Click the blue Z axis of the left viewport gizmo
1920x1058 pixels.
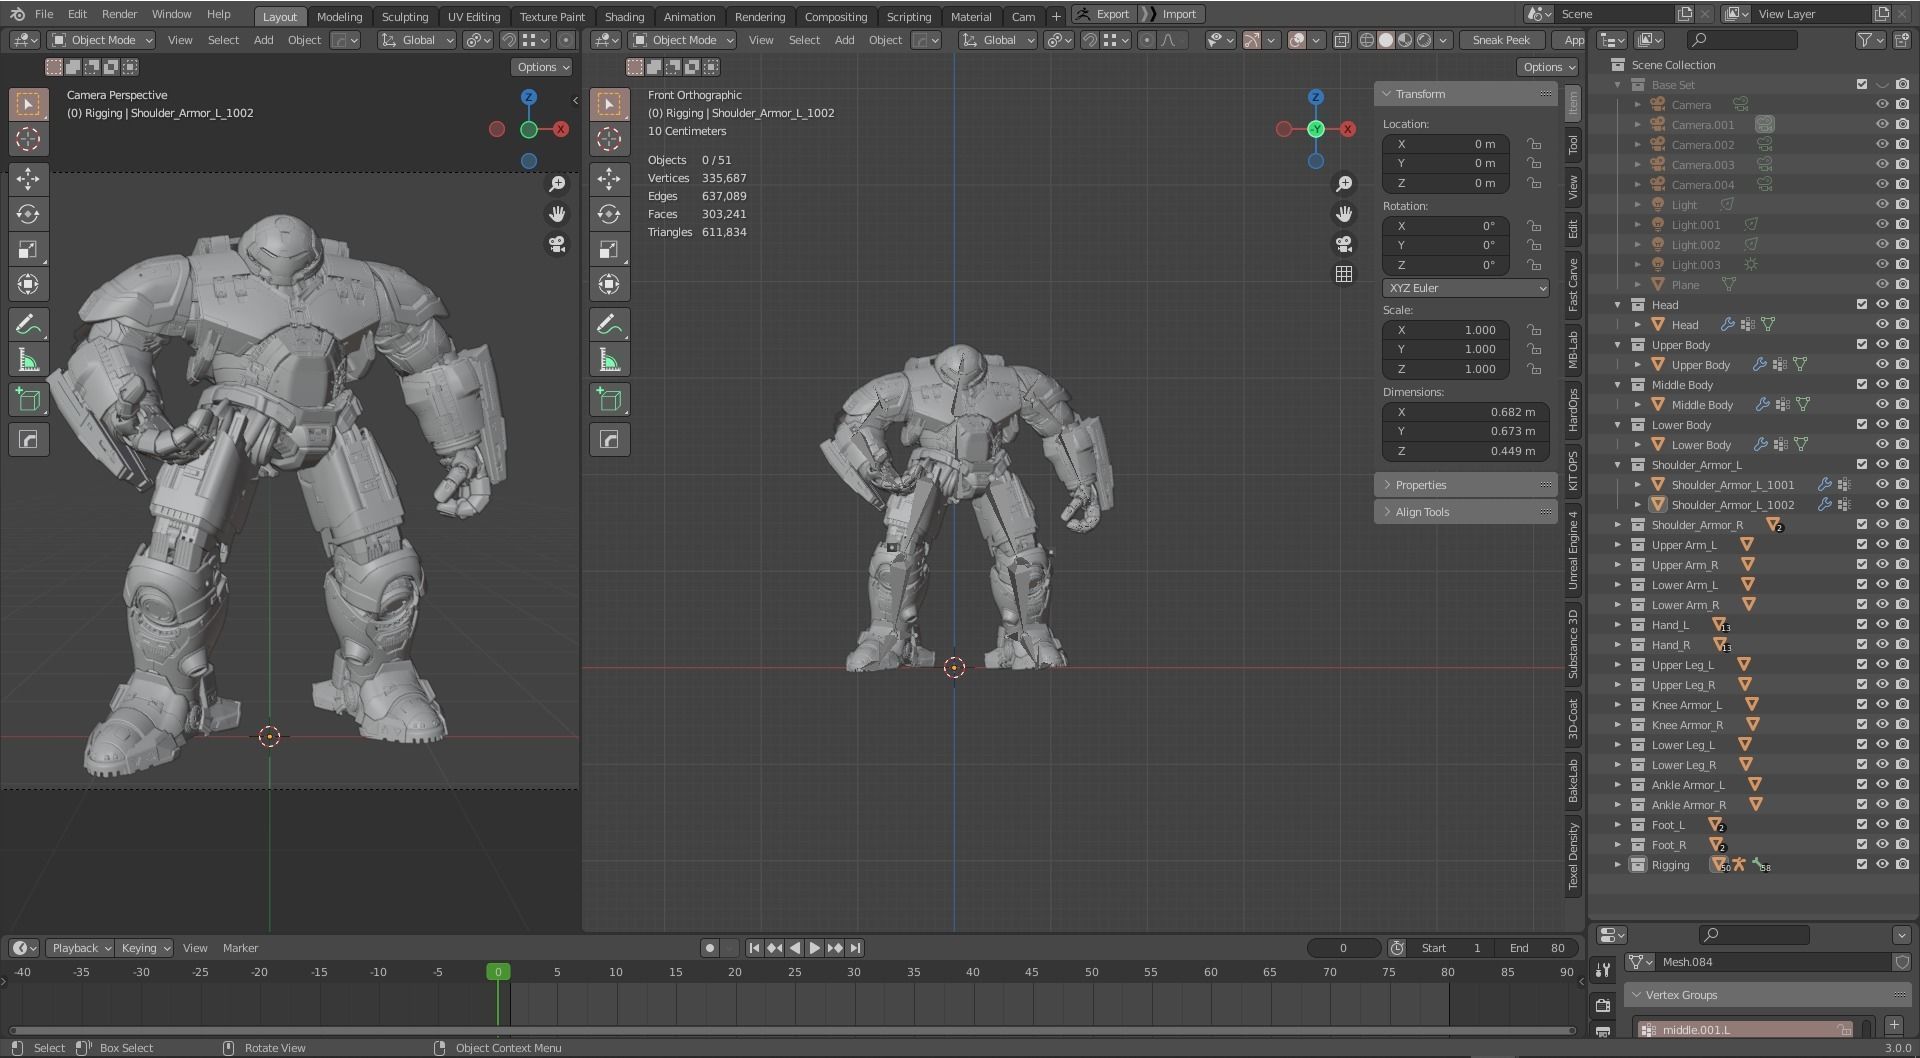tap(529, 97)
